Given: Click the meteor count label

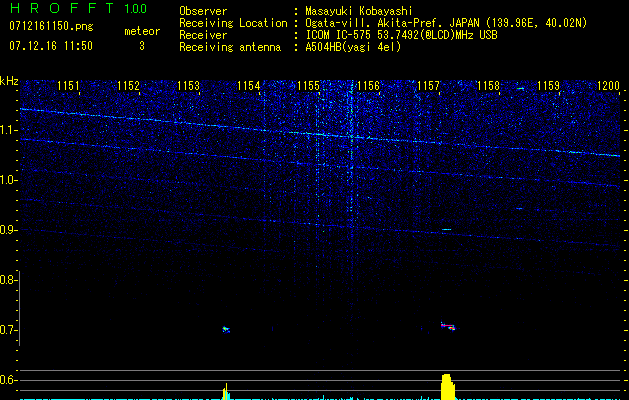Looking at the screenshot, I should click(x=142, y=31).
